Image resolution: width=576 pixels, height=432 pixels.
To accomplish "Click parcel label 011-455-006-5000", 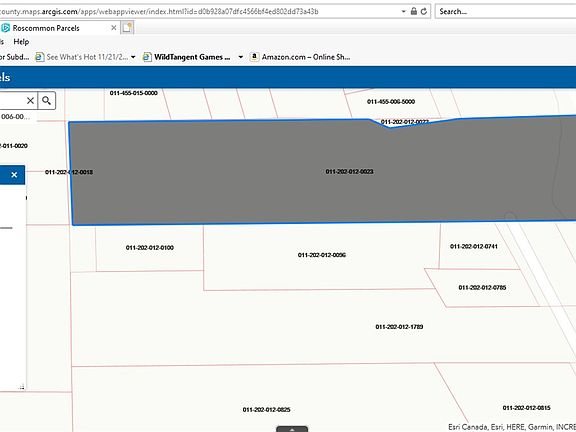I will (391, 102).
